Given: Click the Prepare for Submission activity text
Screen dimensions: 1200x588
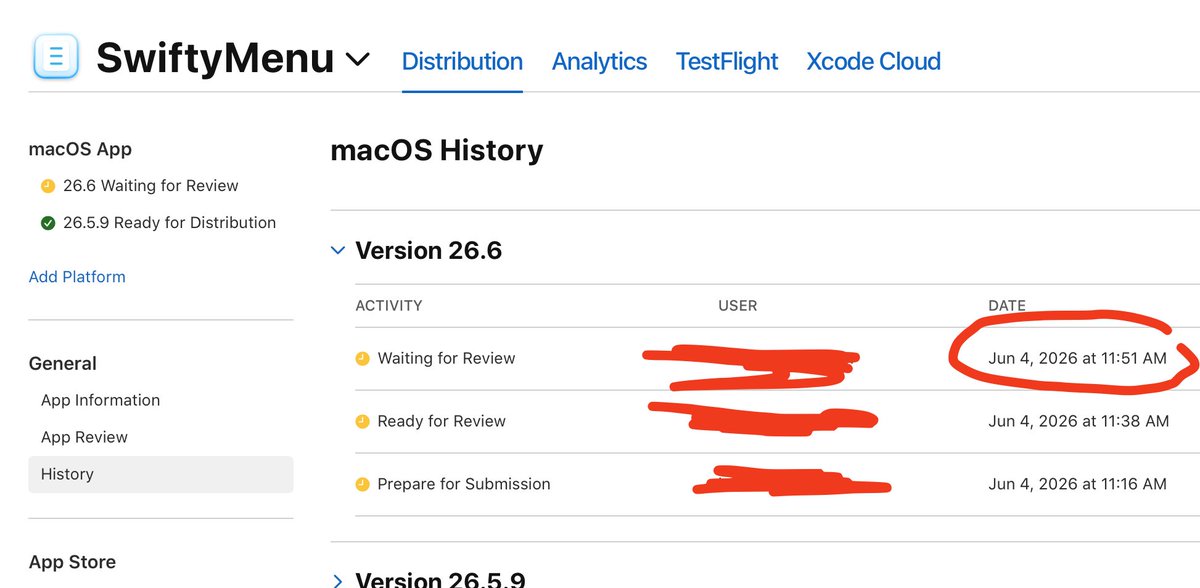Looking at the screenshot, I should 464,484.
